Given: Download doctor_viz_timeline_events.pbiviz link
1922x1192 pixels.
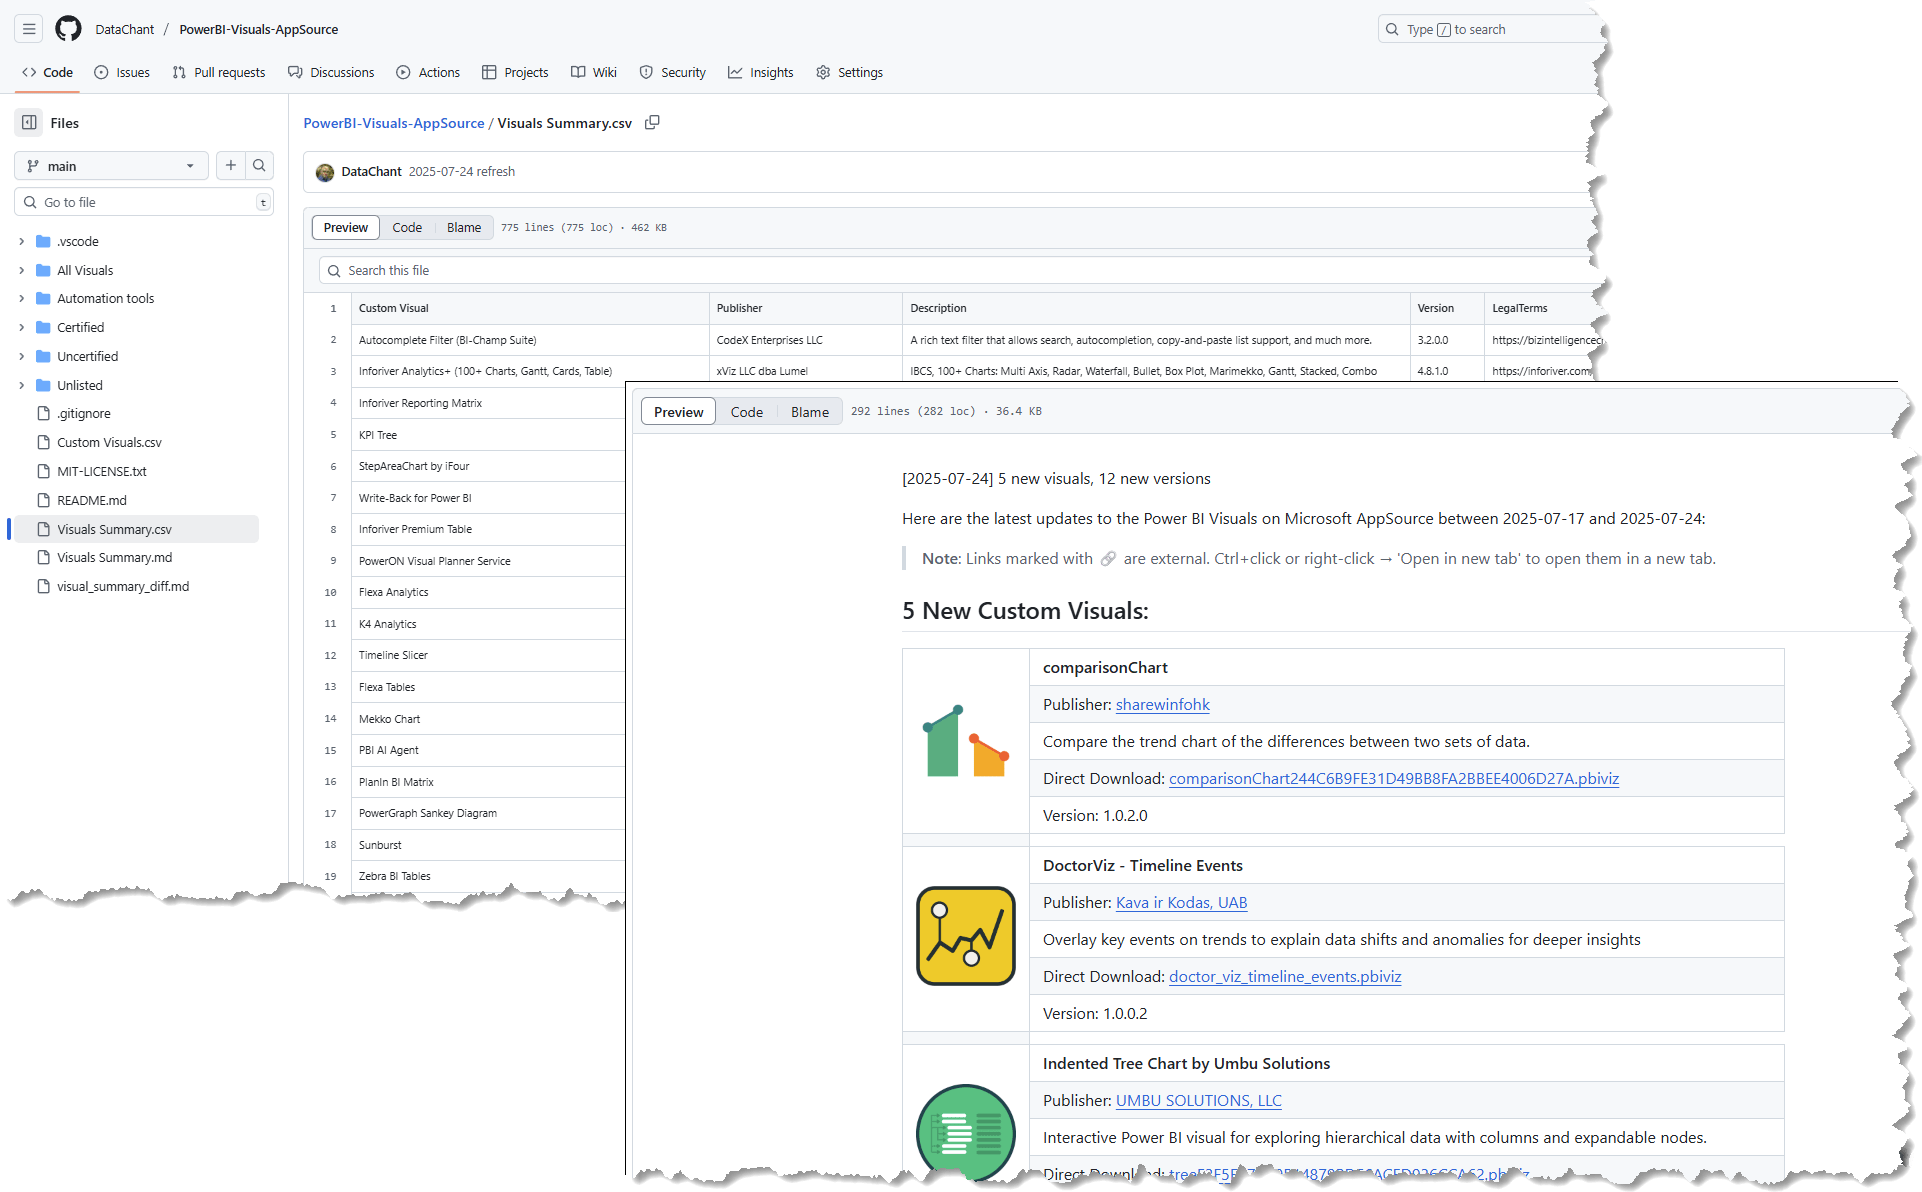Looking at the screenshot, I should (x=1284, y=977).
